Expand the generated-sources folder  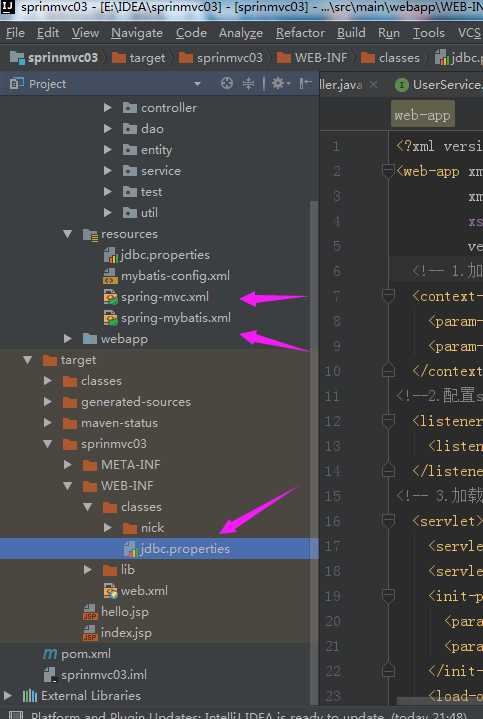pos(47,402)
